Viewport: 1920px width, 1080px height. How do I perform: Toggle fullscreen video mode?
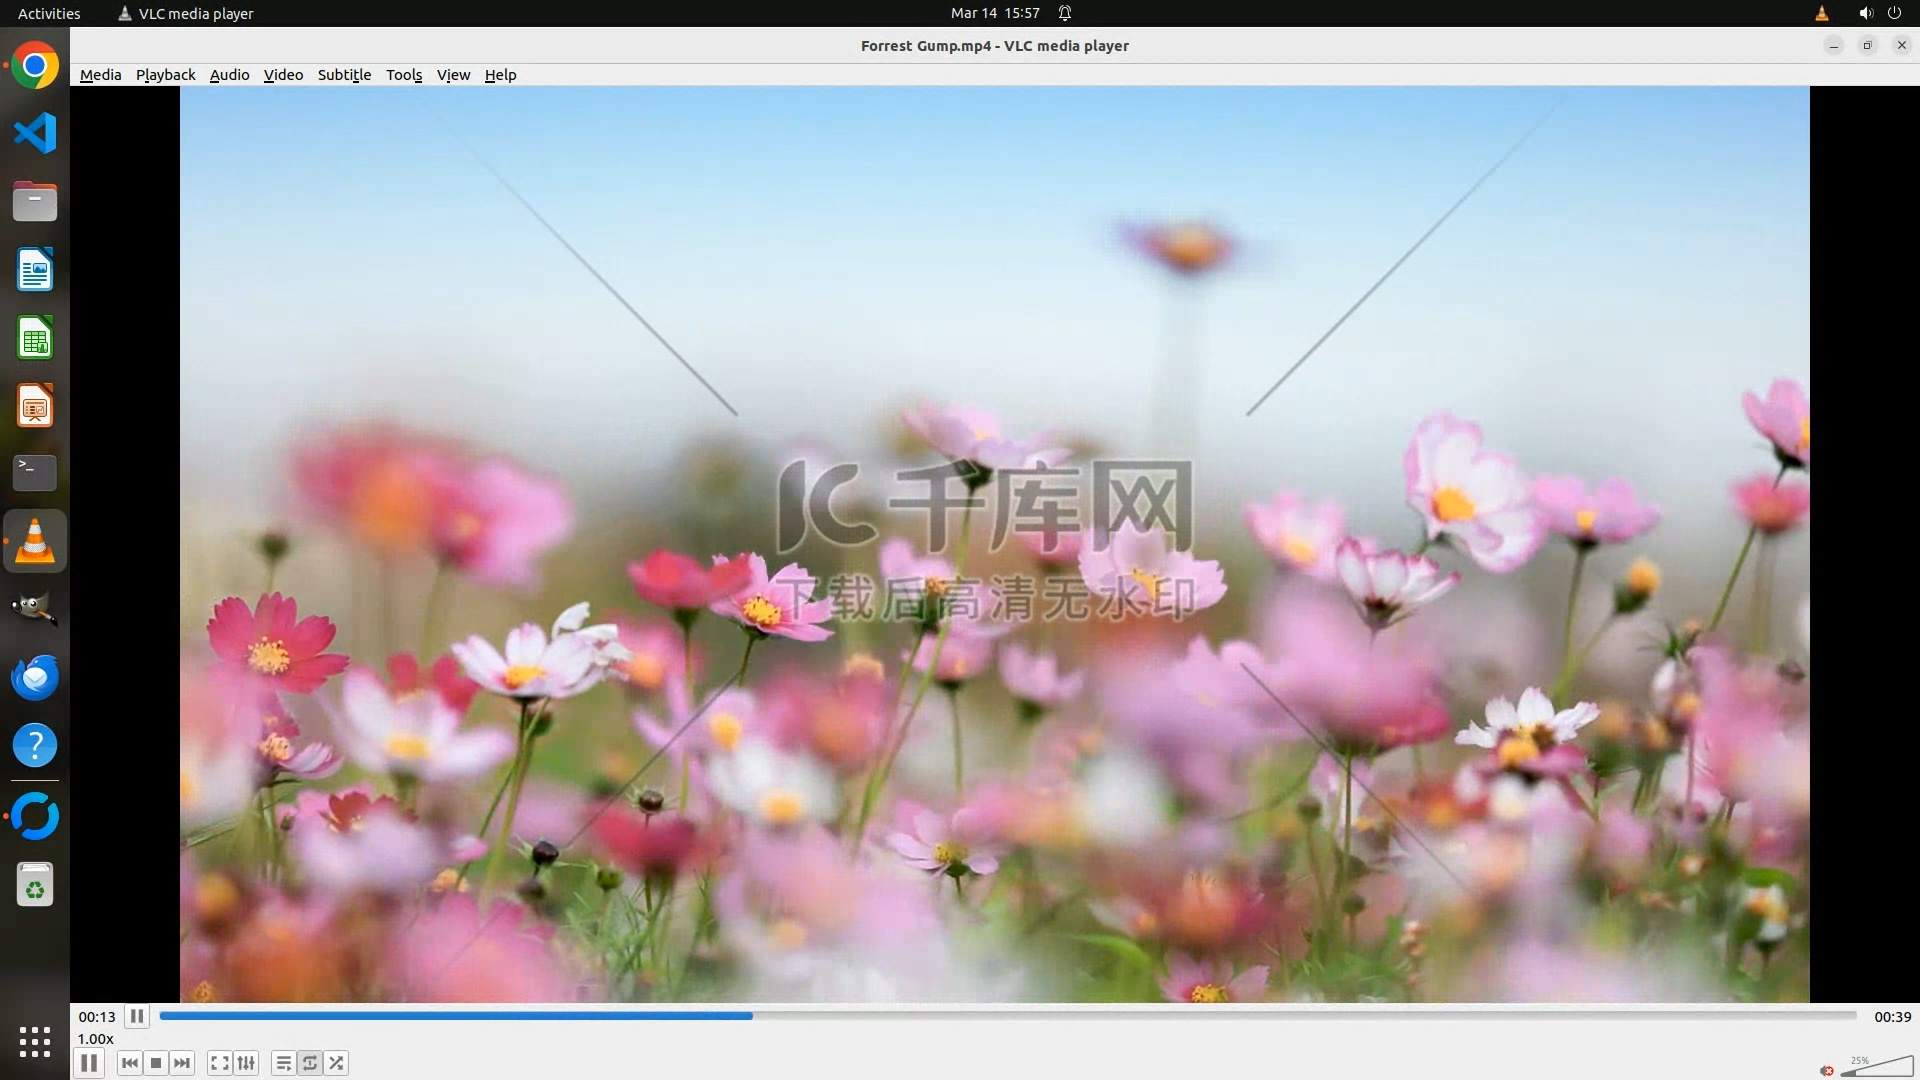(220, 1063)
